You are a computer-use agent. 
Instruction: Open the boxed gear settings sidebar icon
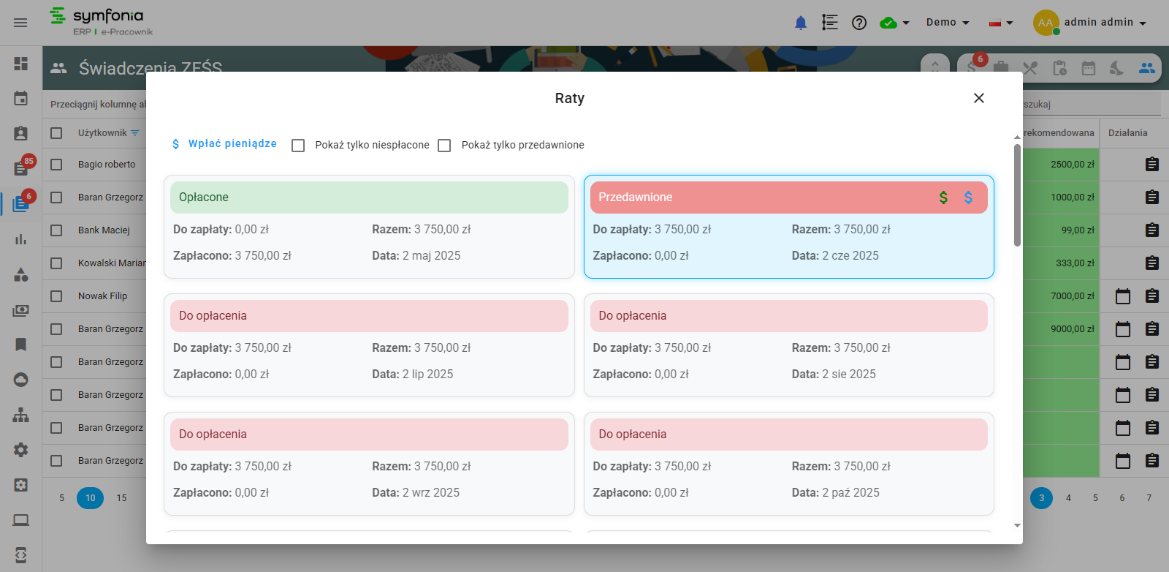21,485
